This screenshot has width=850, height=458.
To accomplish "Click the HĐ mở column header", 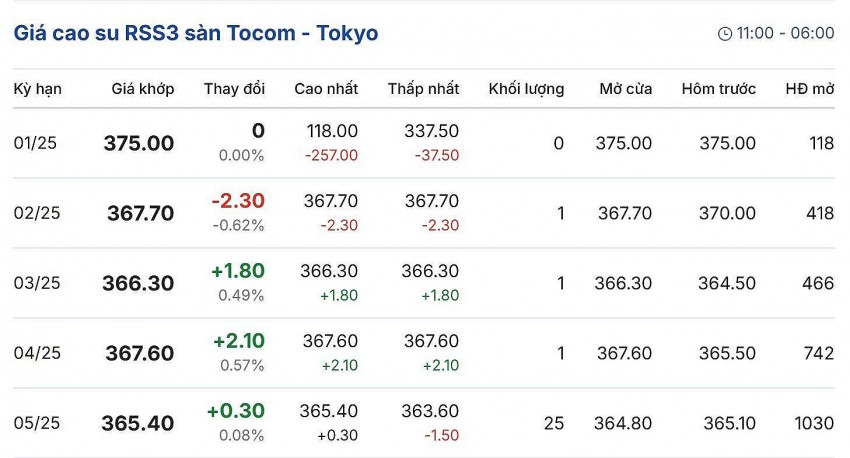I will click(809, 89).
